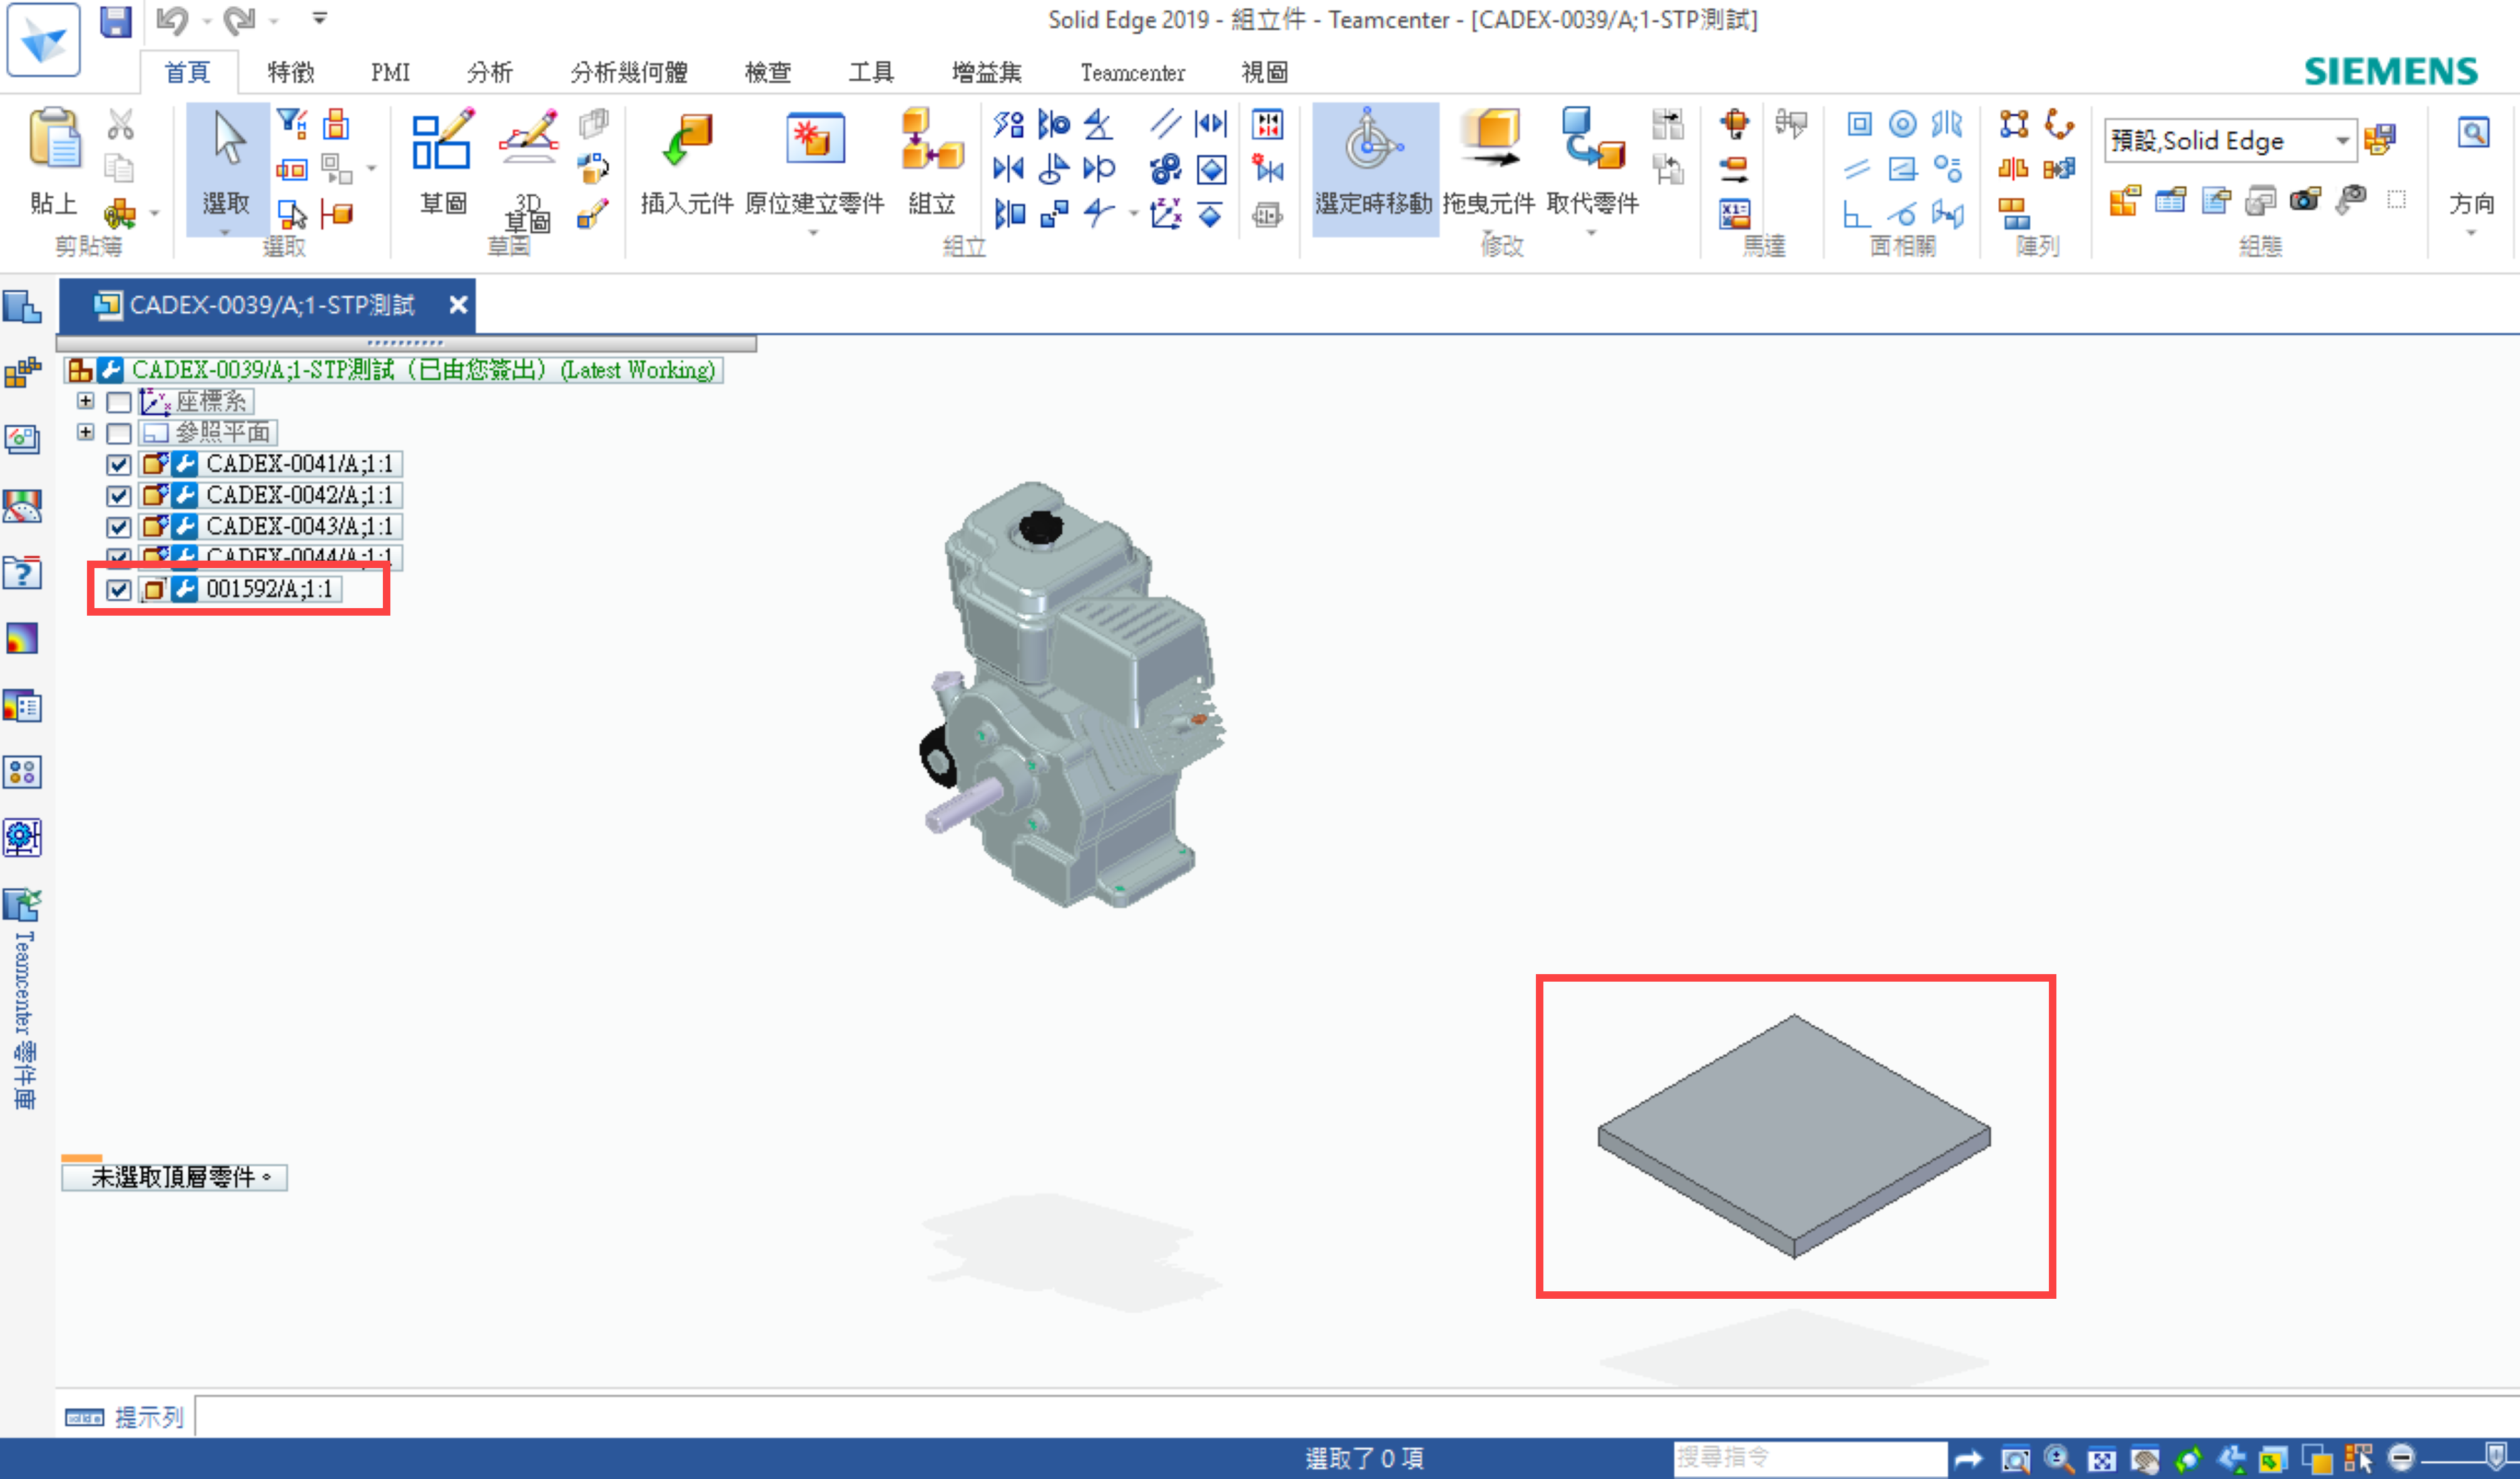The height and width of the screenshot is (1479, 2520).
Task: Click the Pan hand icon in status bar
Action: [2144, 1459]
